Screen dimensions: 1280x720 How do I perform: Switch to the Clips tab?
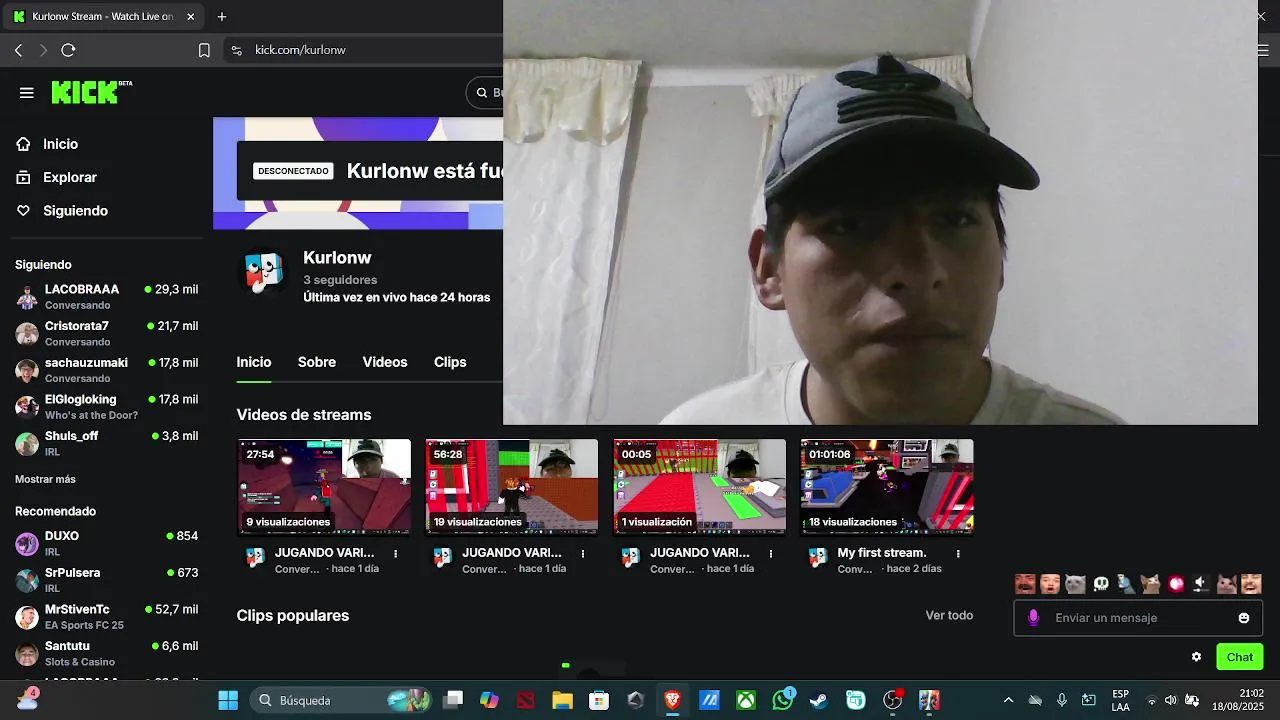click(450, 362)
